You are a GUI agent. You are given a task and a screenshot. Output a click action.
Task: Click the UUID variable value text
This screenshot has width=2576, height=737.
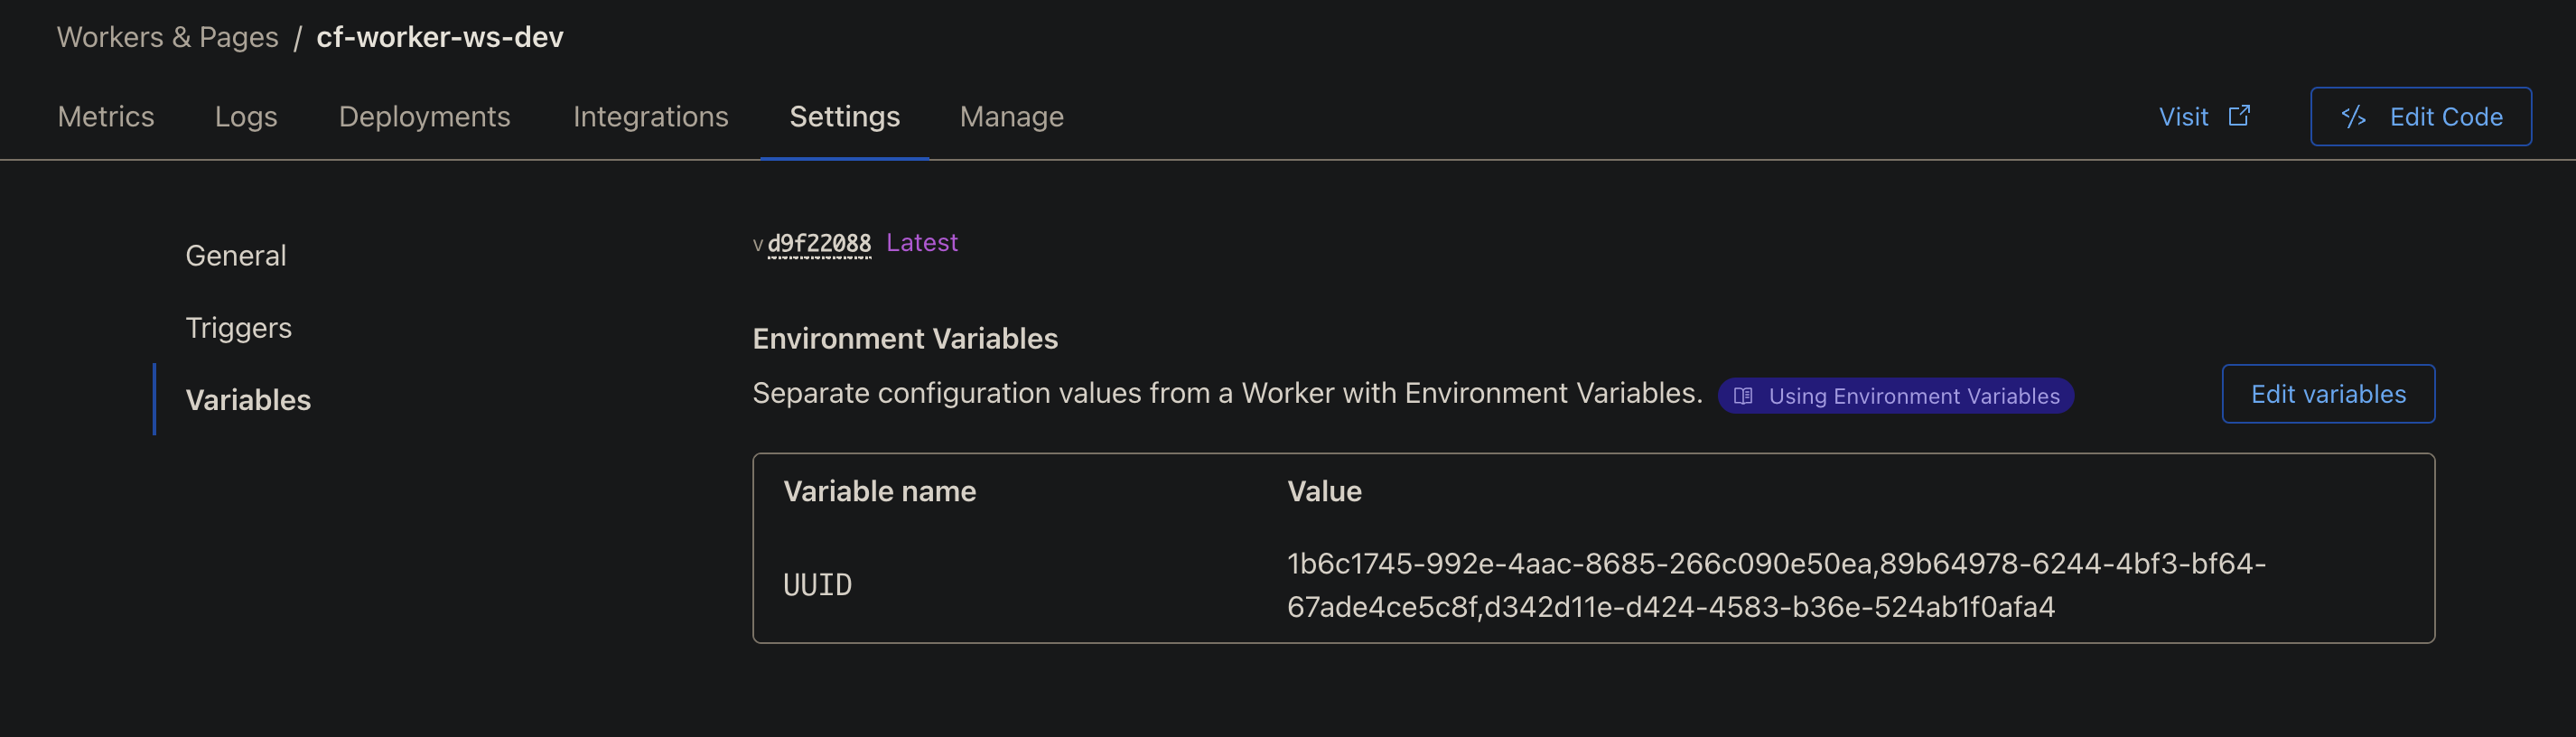tap(1775, 585)
